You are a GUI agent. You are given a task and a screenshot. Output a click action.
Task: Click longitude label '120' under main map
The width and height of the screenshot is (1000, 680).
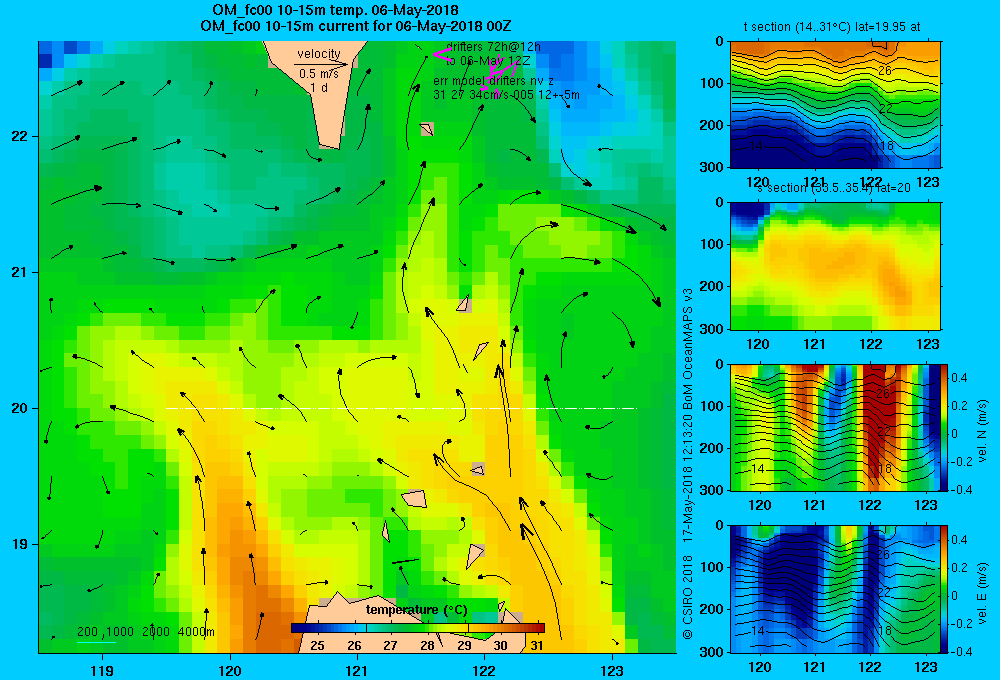pyautogui.click(x=230, y=670)
